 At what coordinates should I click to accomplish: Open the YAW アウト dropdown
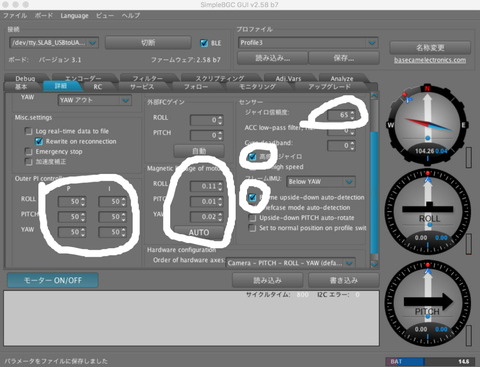(95, 100)
